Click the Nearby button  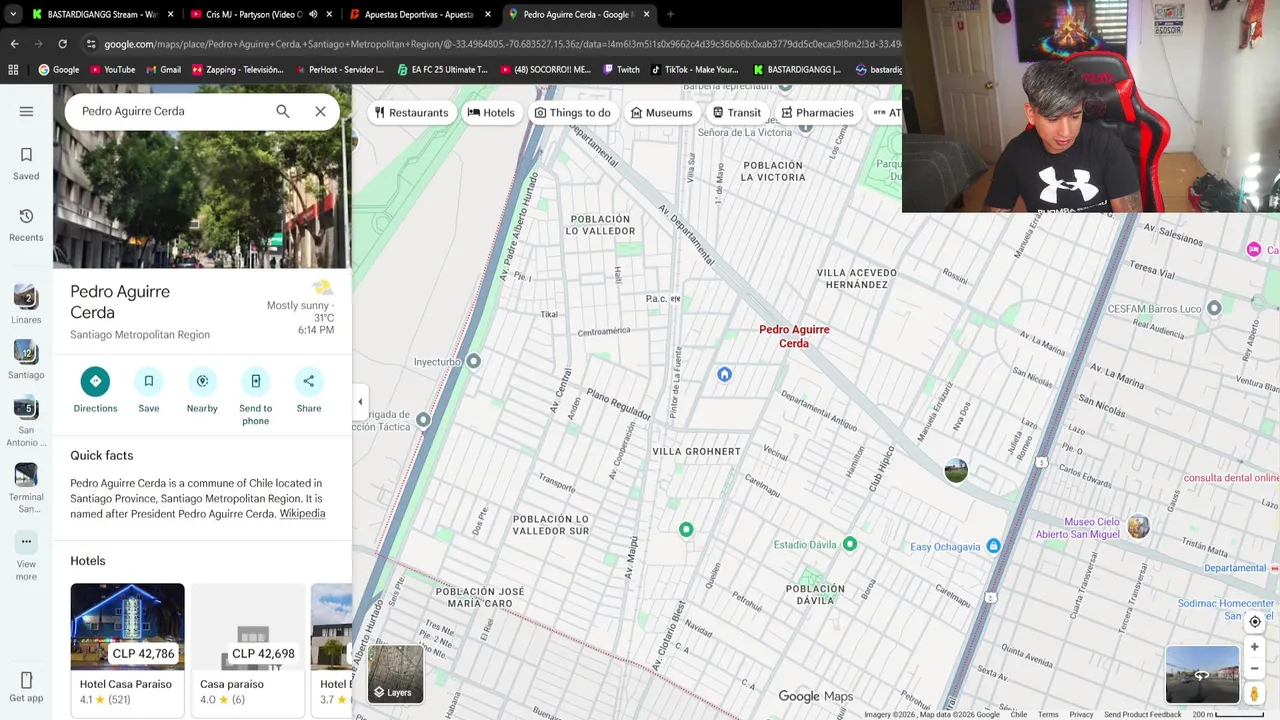(202, 390)
